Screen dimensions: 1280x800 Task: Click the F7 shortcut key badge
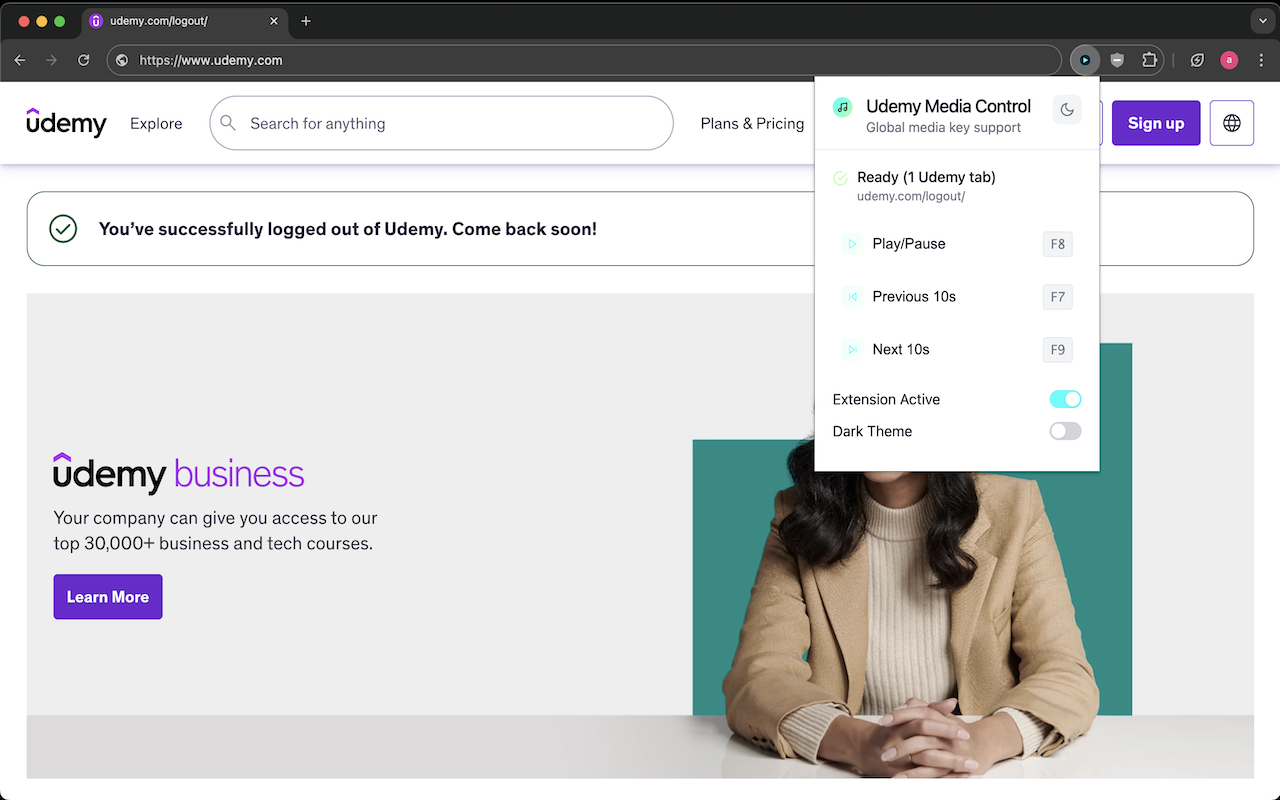[1058, 297]
